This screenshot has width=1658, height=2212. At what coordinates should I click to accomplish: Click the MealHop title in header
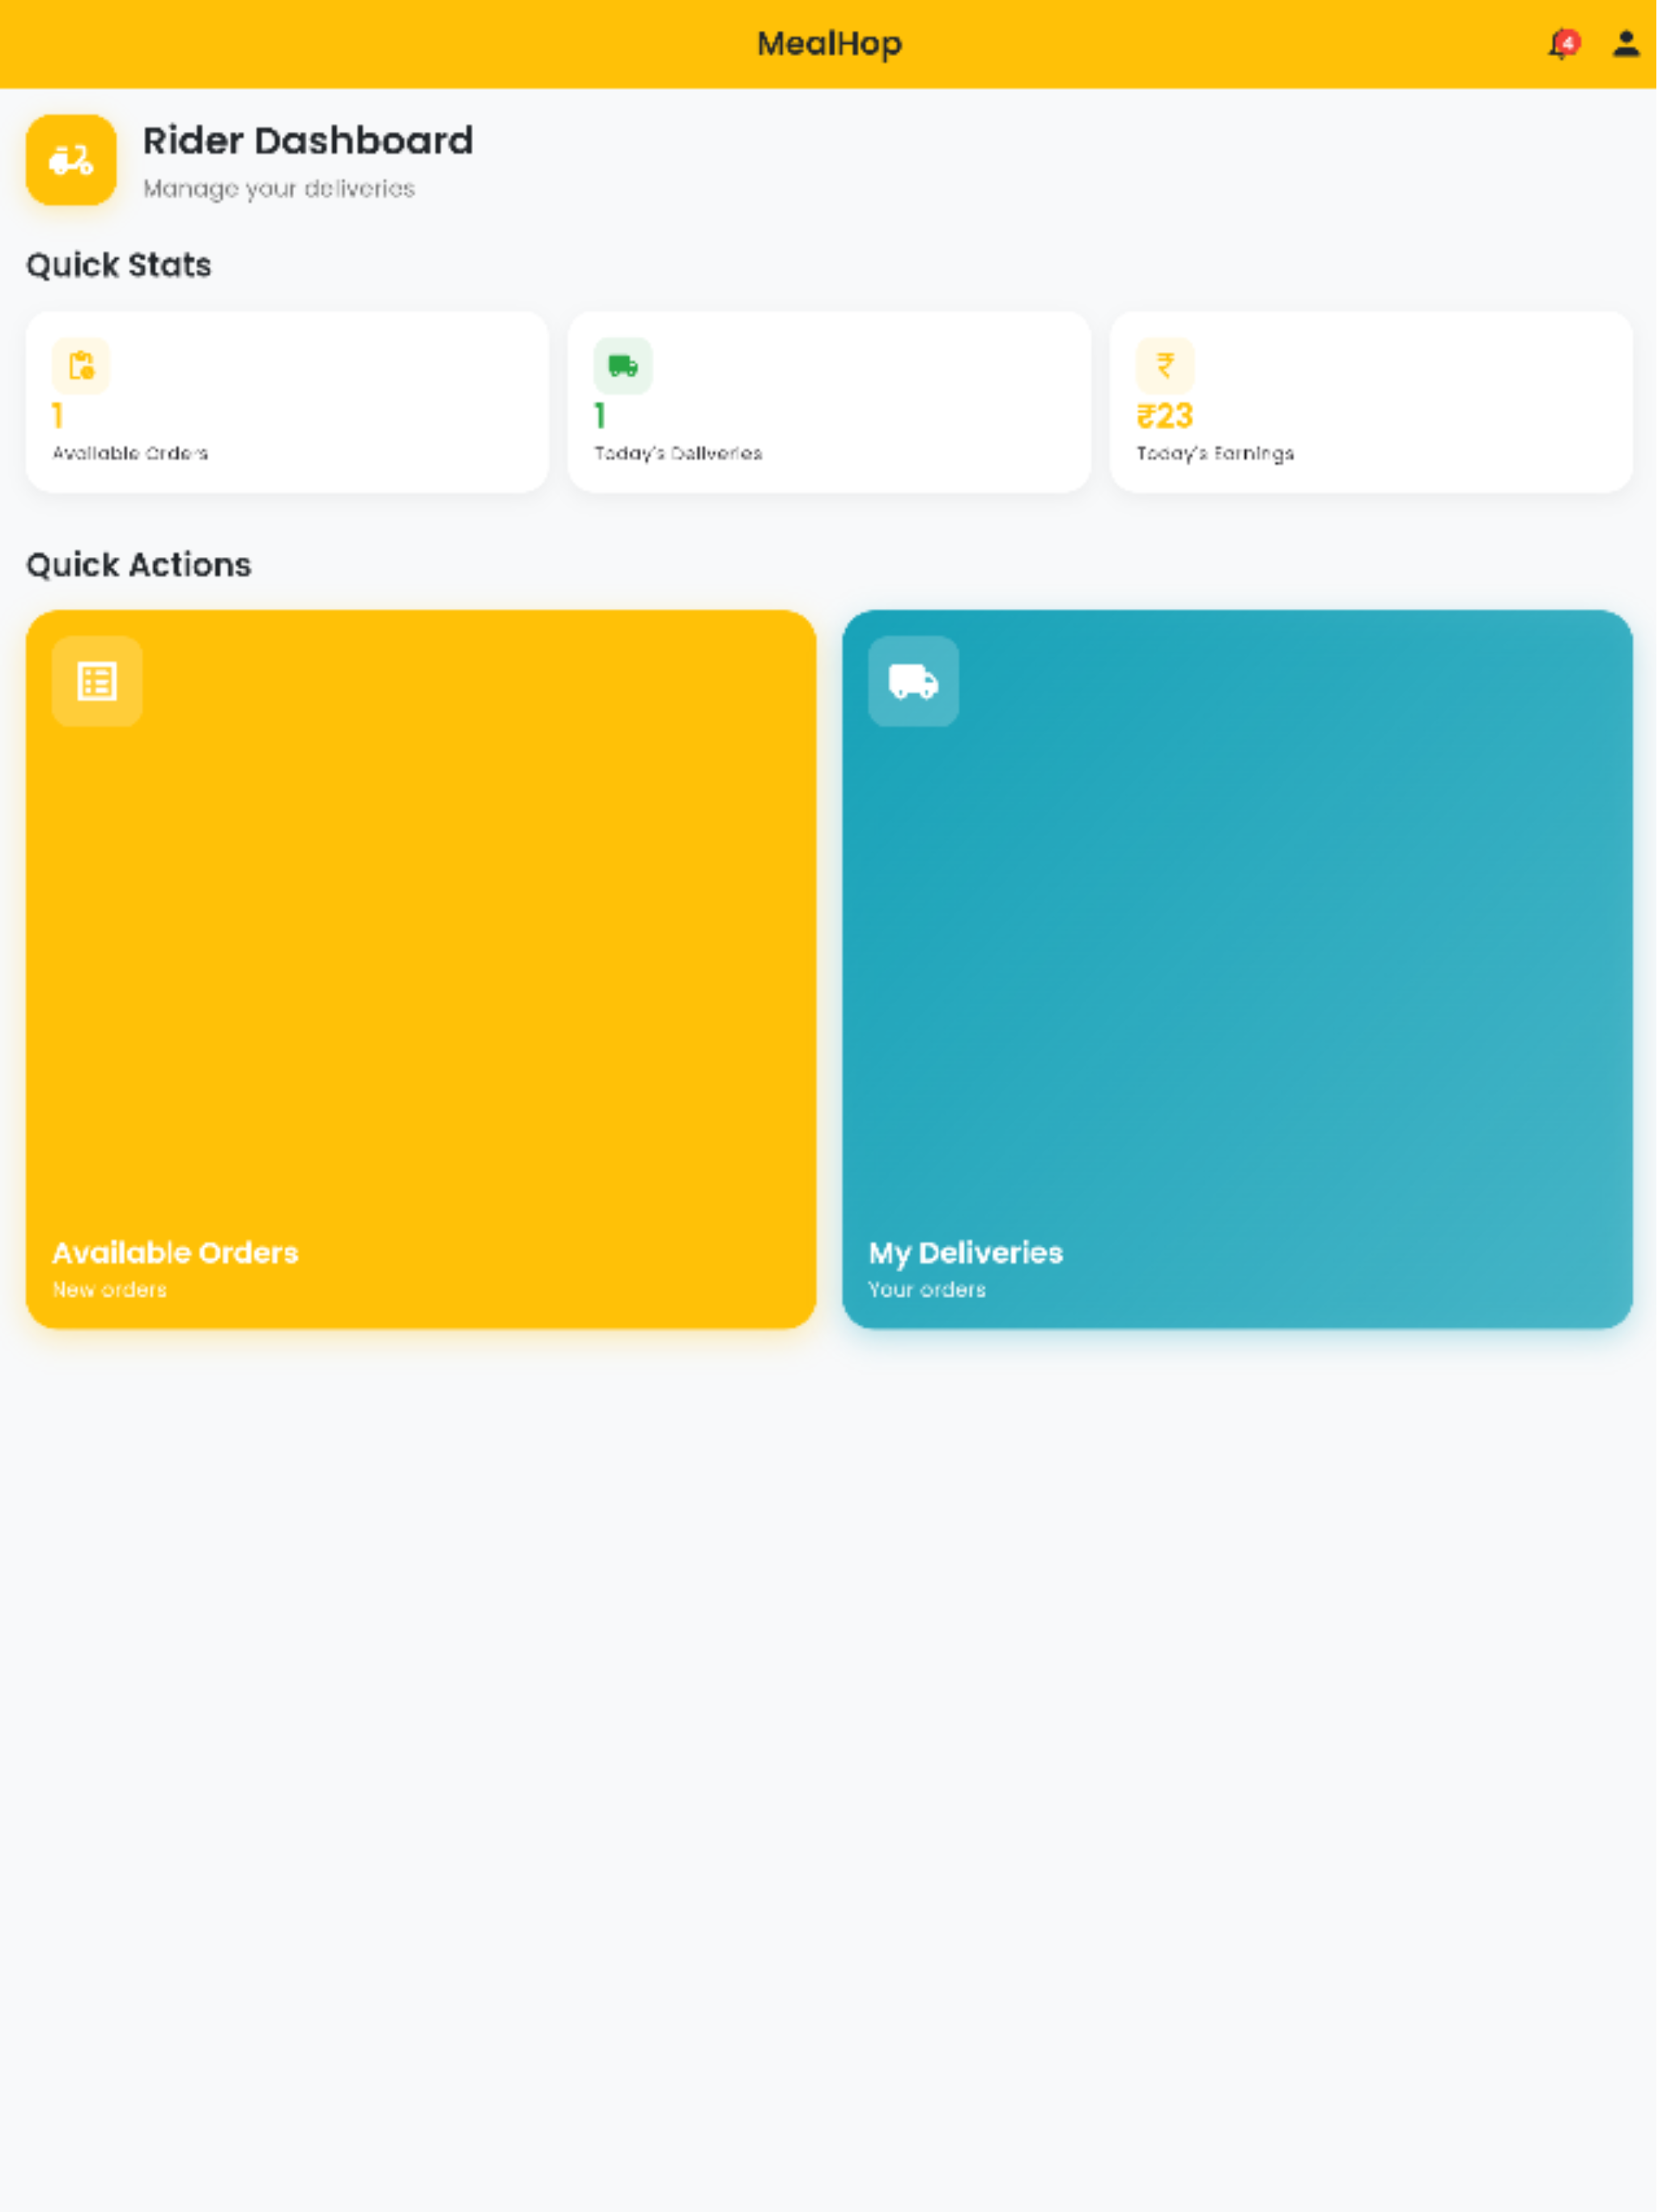pos(829,44)
